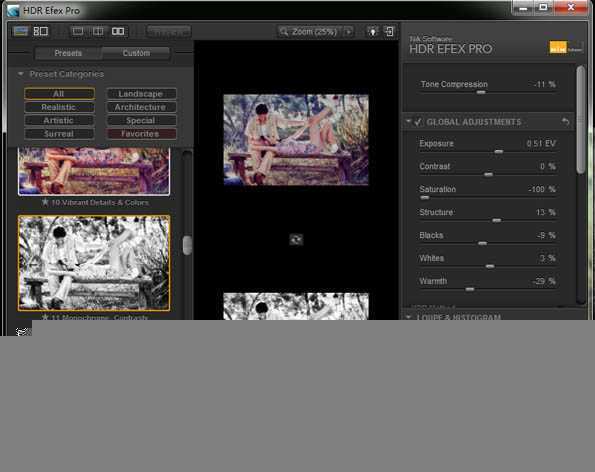The height and width of the screenshot is (472, 595).
Task: Choose the split preview mode icon
Action: (98, 31)
